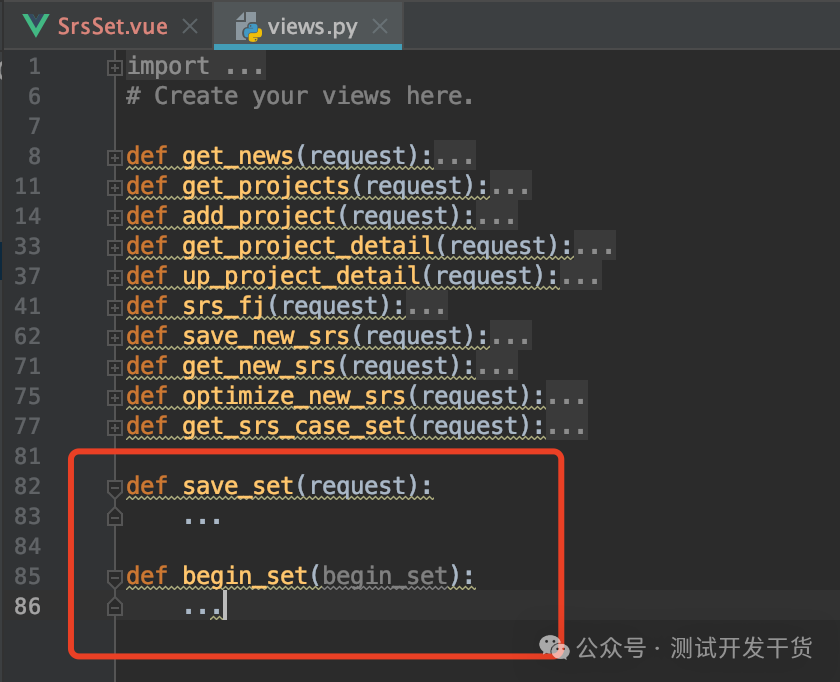The width and height of the screenshot is (840, 682).
Task: Click the get_news function name
Action: coord(238,156)
